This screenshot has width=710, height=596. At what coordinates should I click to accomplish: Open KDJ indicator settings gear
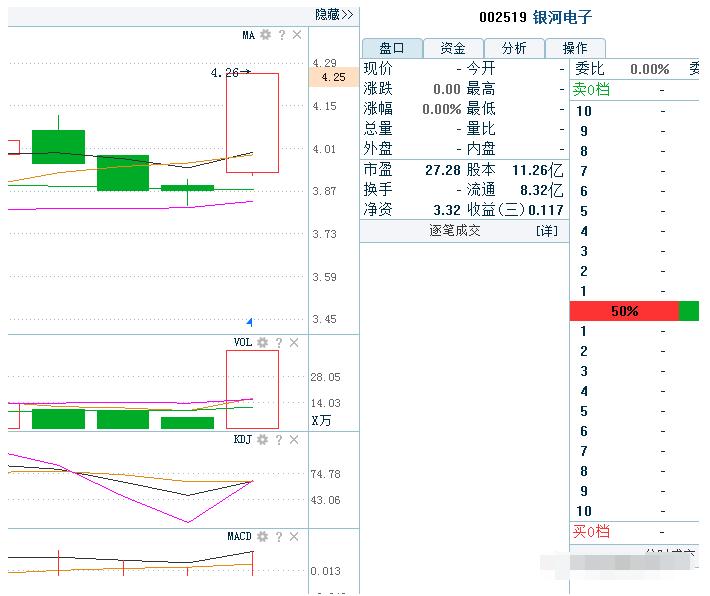[263, 439]
